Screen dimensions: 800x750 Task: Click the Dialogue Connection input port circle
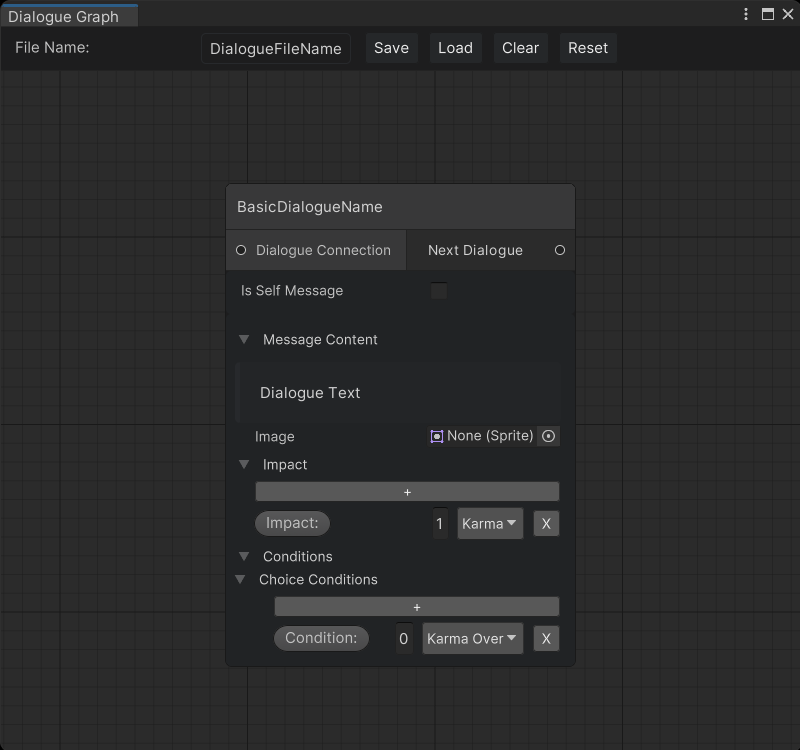tap(241, 250)
